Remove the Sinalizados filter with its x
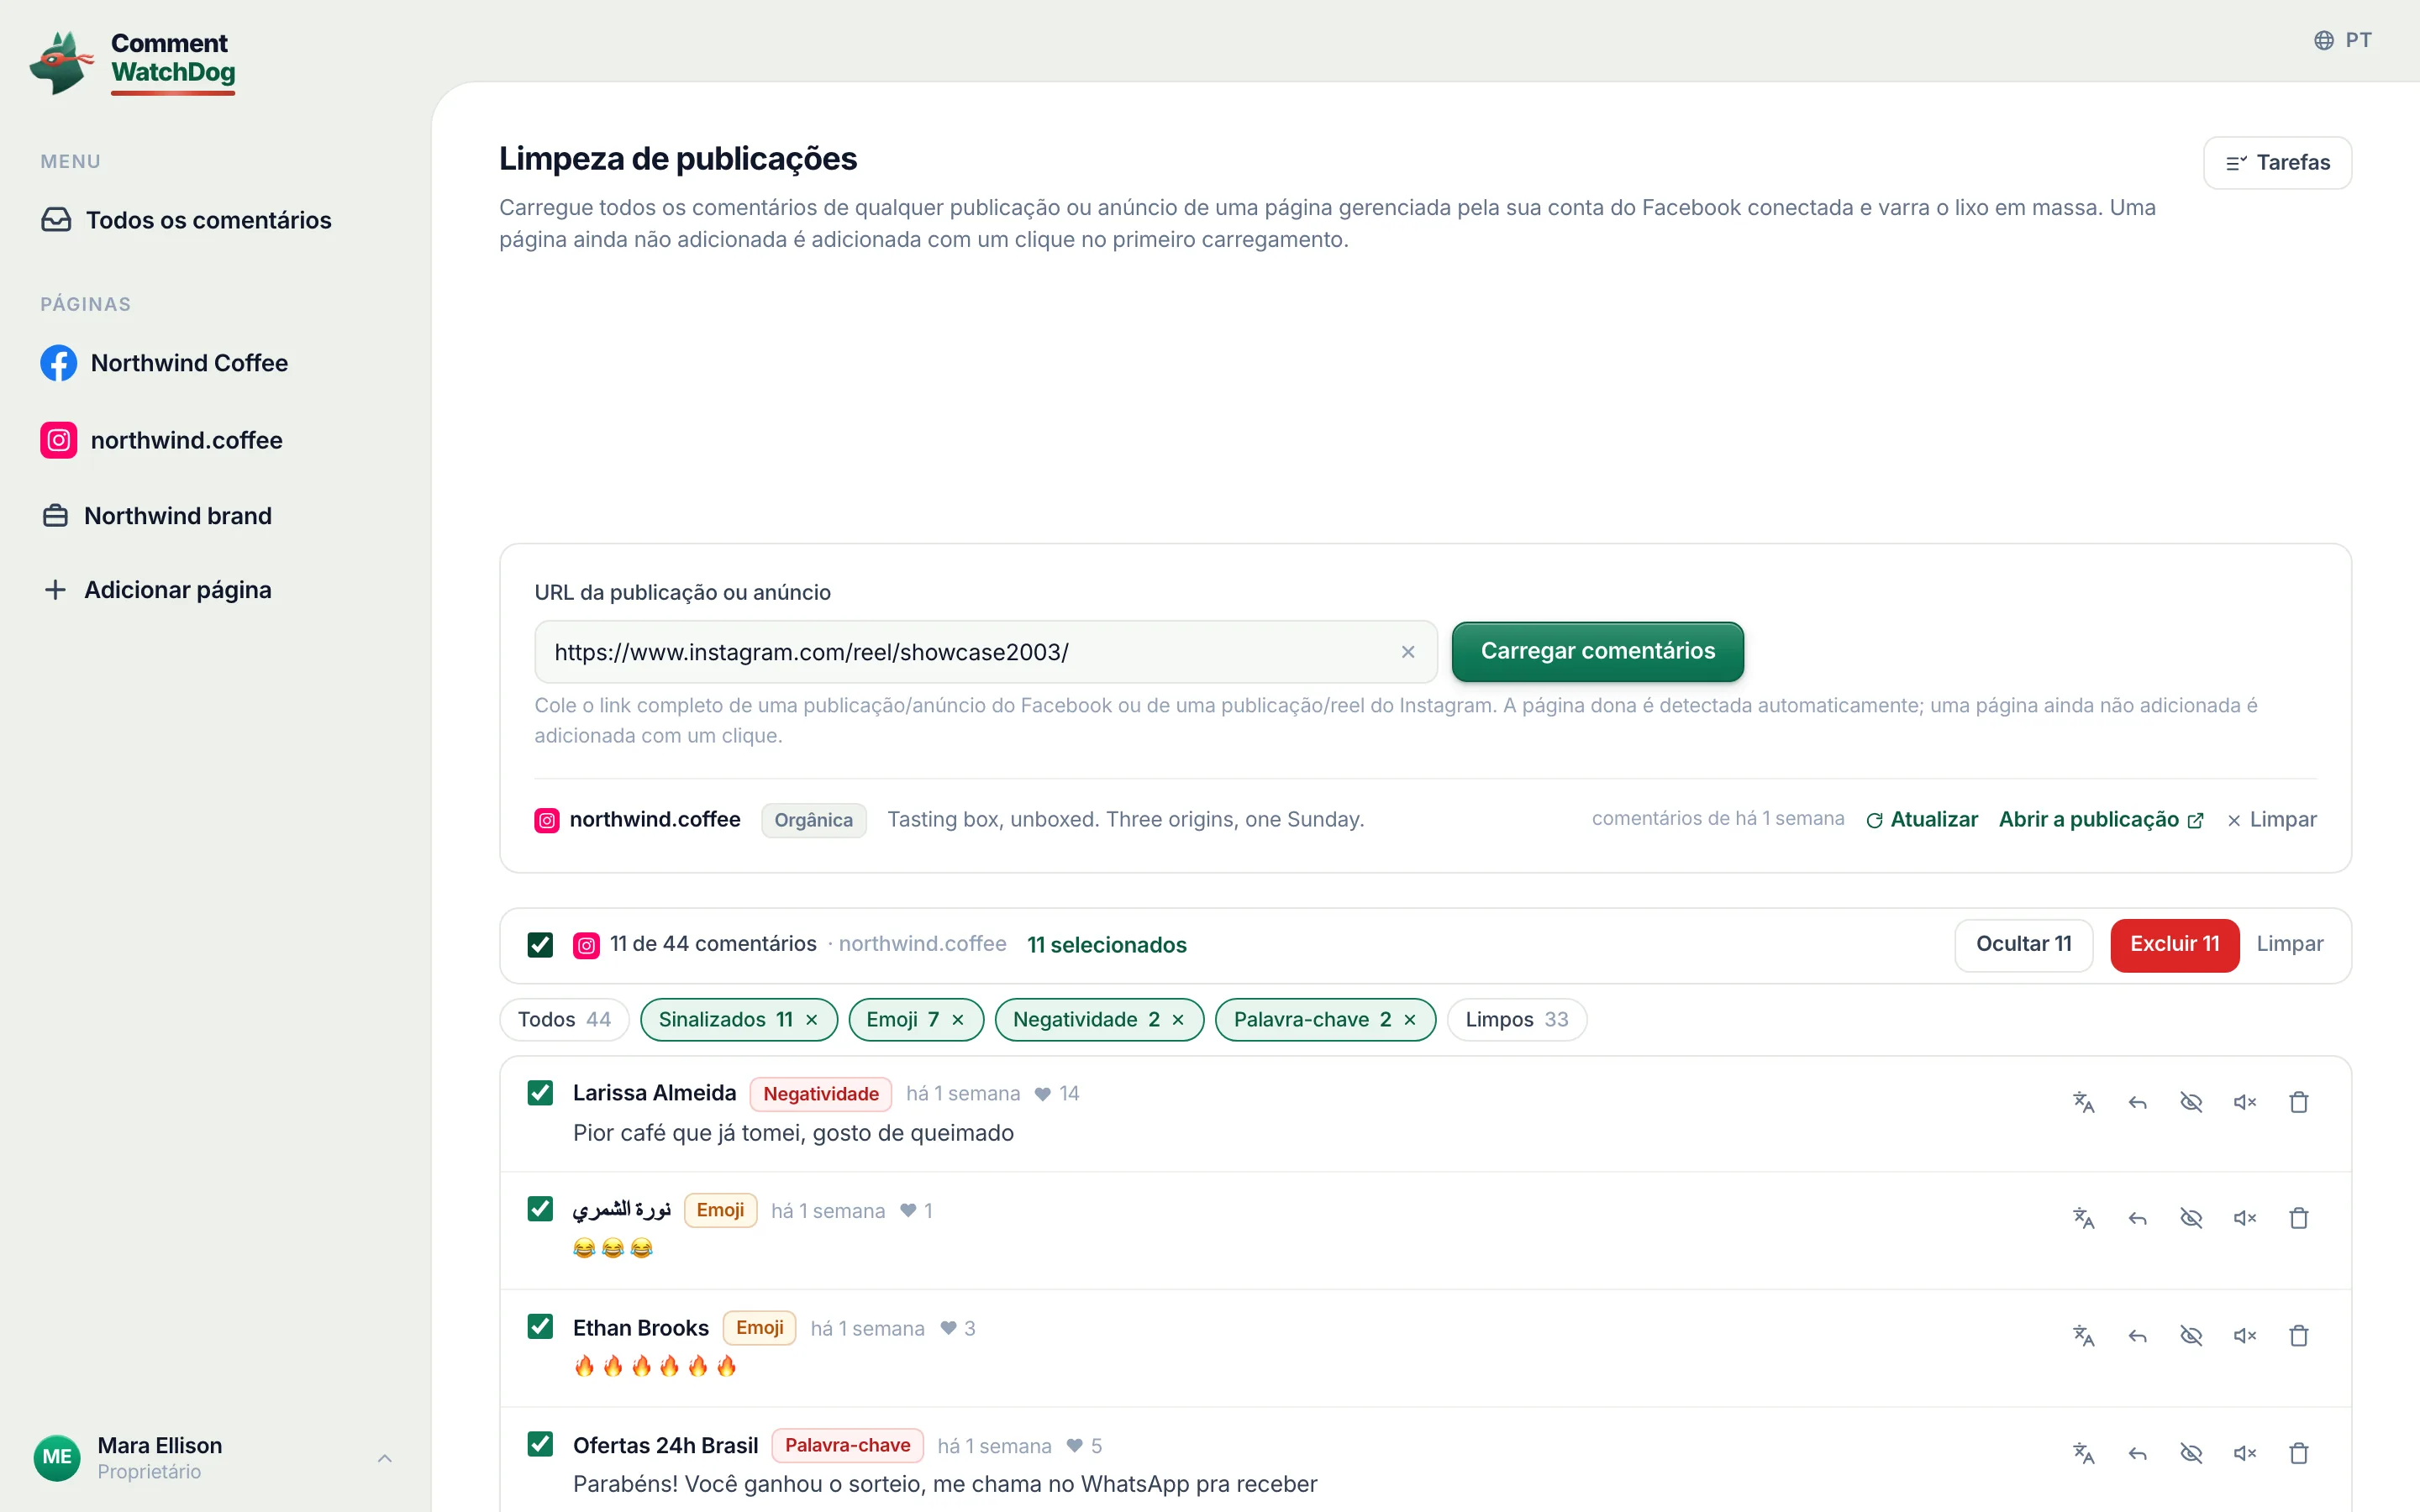 coord(812,1020)
